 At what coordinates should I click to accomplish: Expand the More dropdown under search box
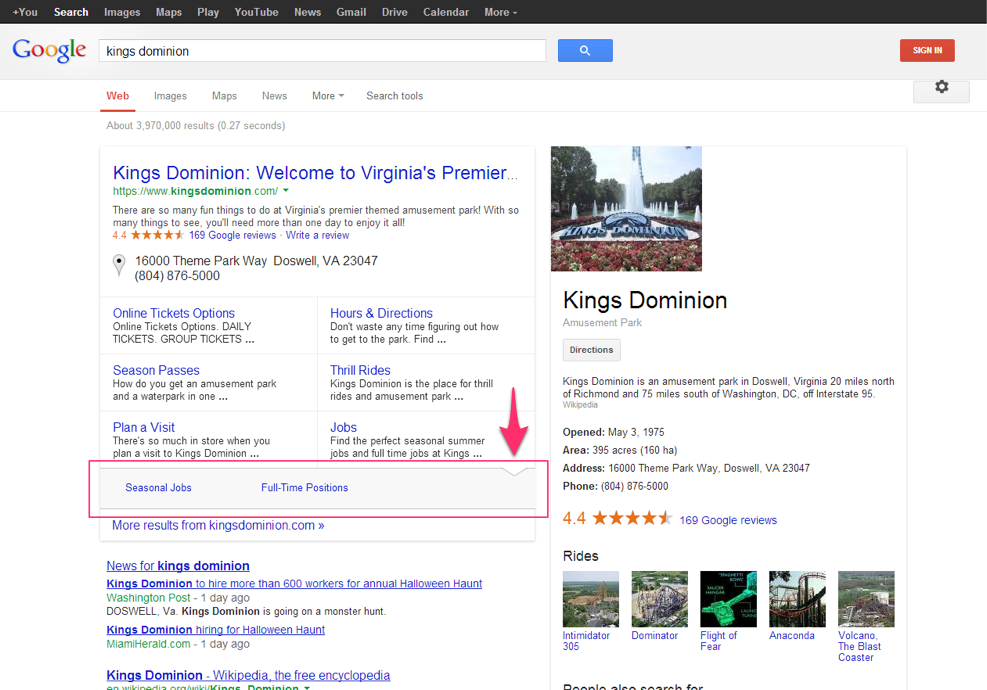click(x=328, y=96)
